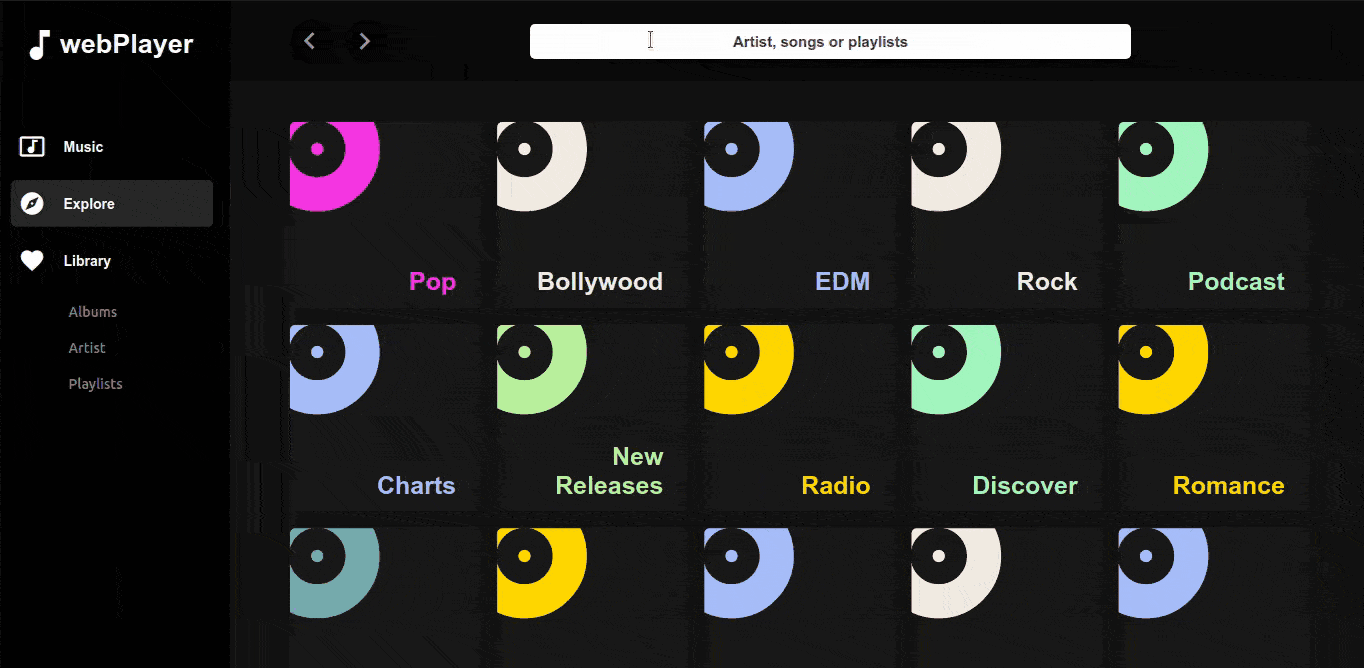Open the New Releases label

tap(609, 471)
